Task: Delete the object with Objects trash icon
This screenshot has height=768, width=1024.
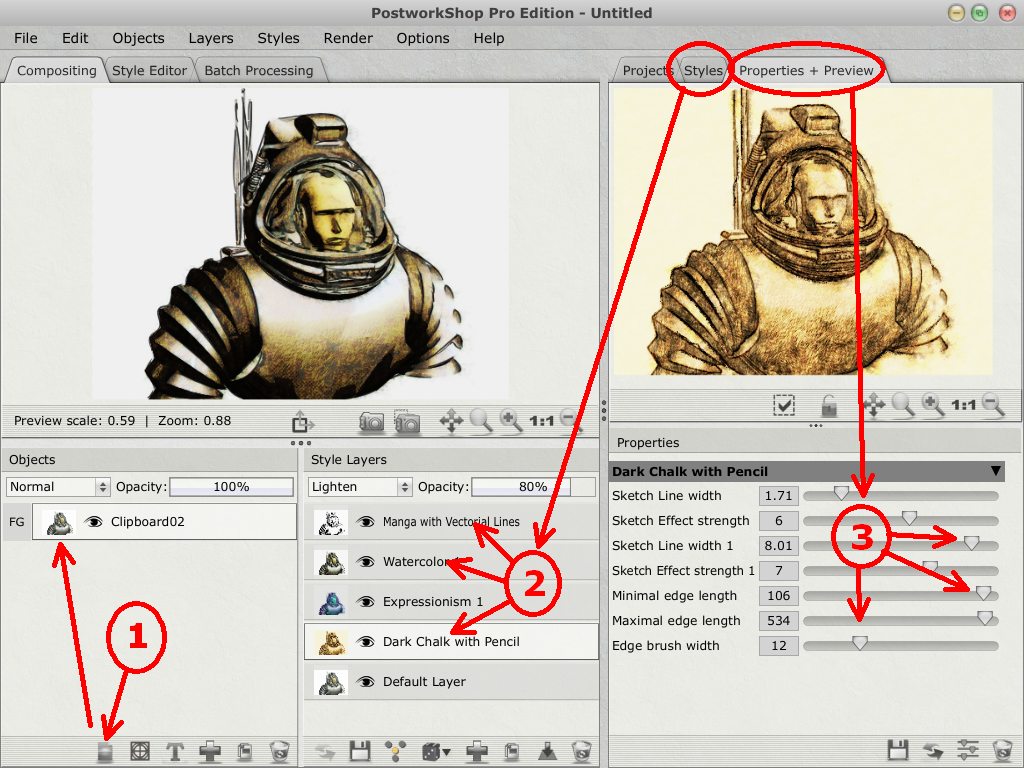Action: click(x=280, y=751)
